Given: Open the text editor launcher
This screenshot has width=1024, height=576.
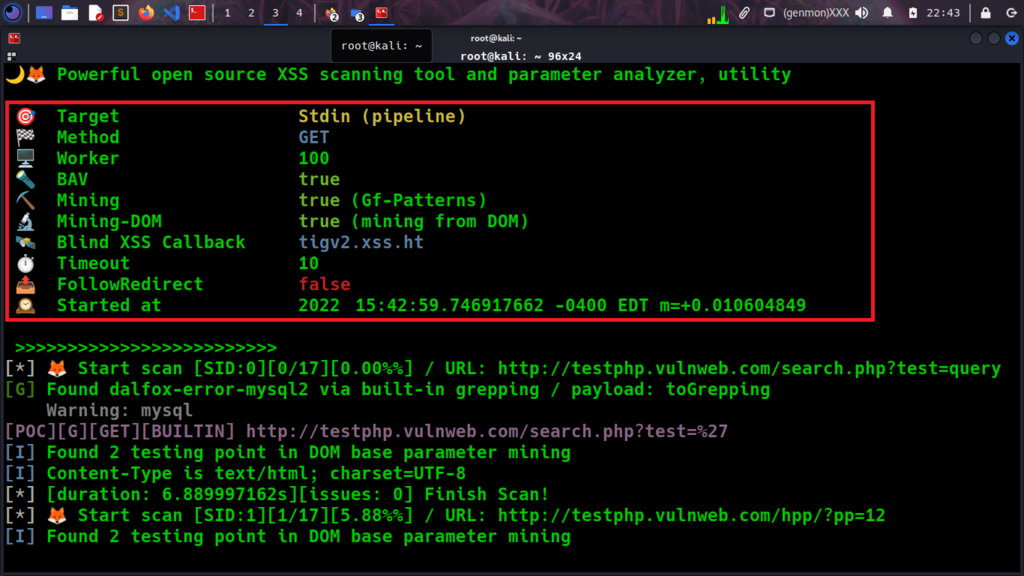Looking at the screenshot, I should click(x=95, y=13).
